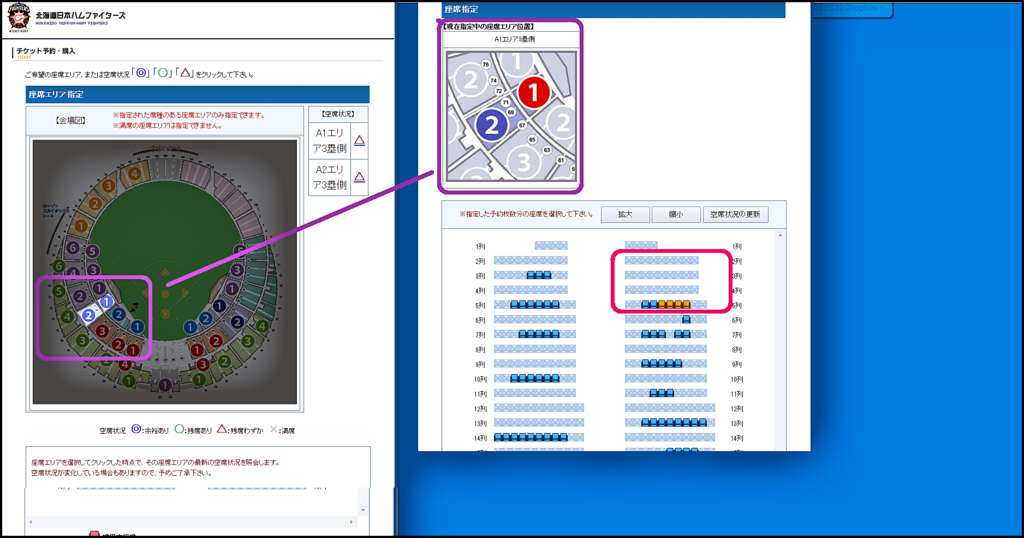Click gate marker 76 in the minimap
Image resolution: width=1024 pixels, height=538 pixels.
point(485,65)
